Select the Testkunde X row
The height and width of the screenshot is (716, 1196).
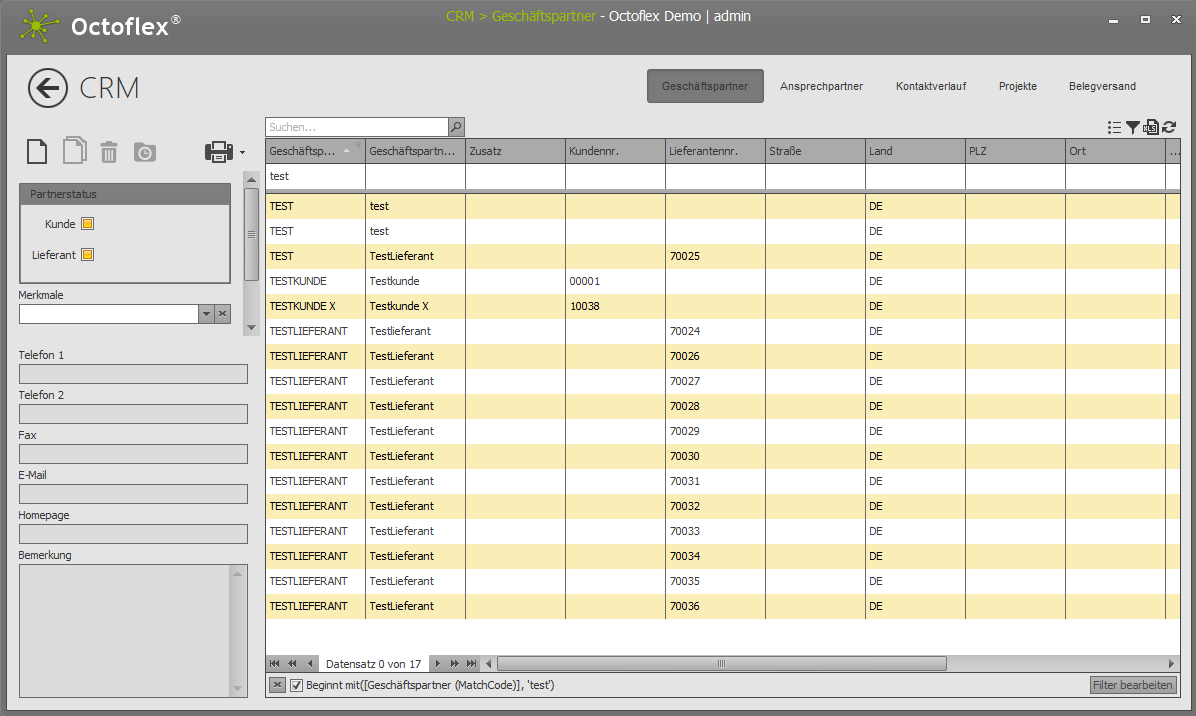click(400, 306)
